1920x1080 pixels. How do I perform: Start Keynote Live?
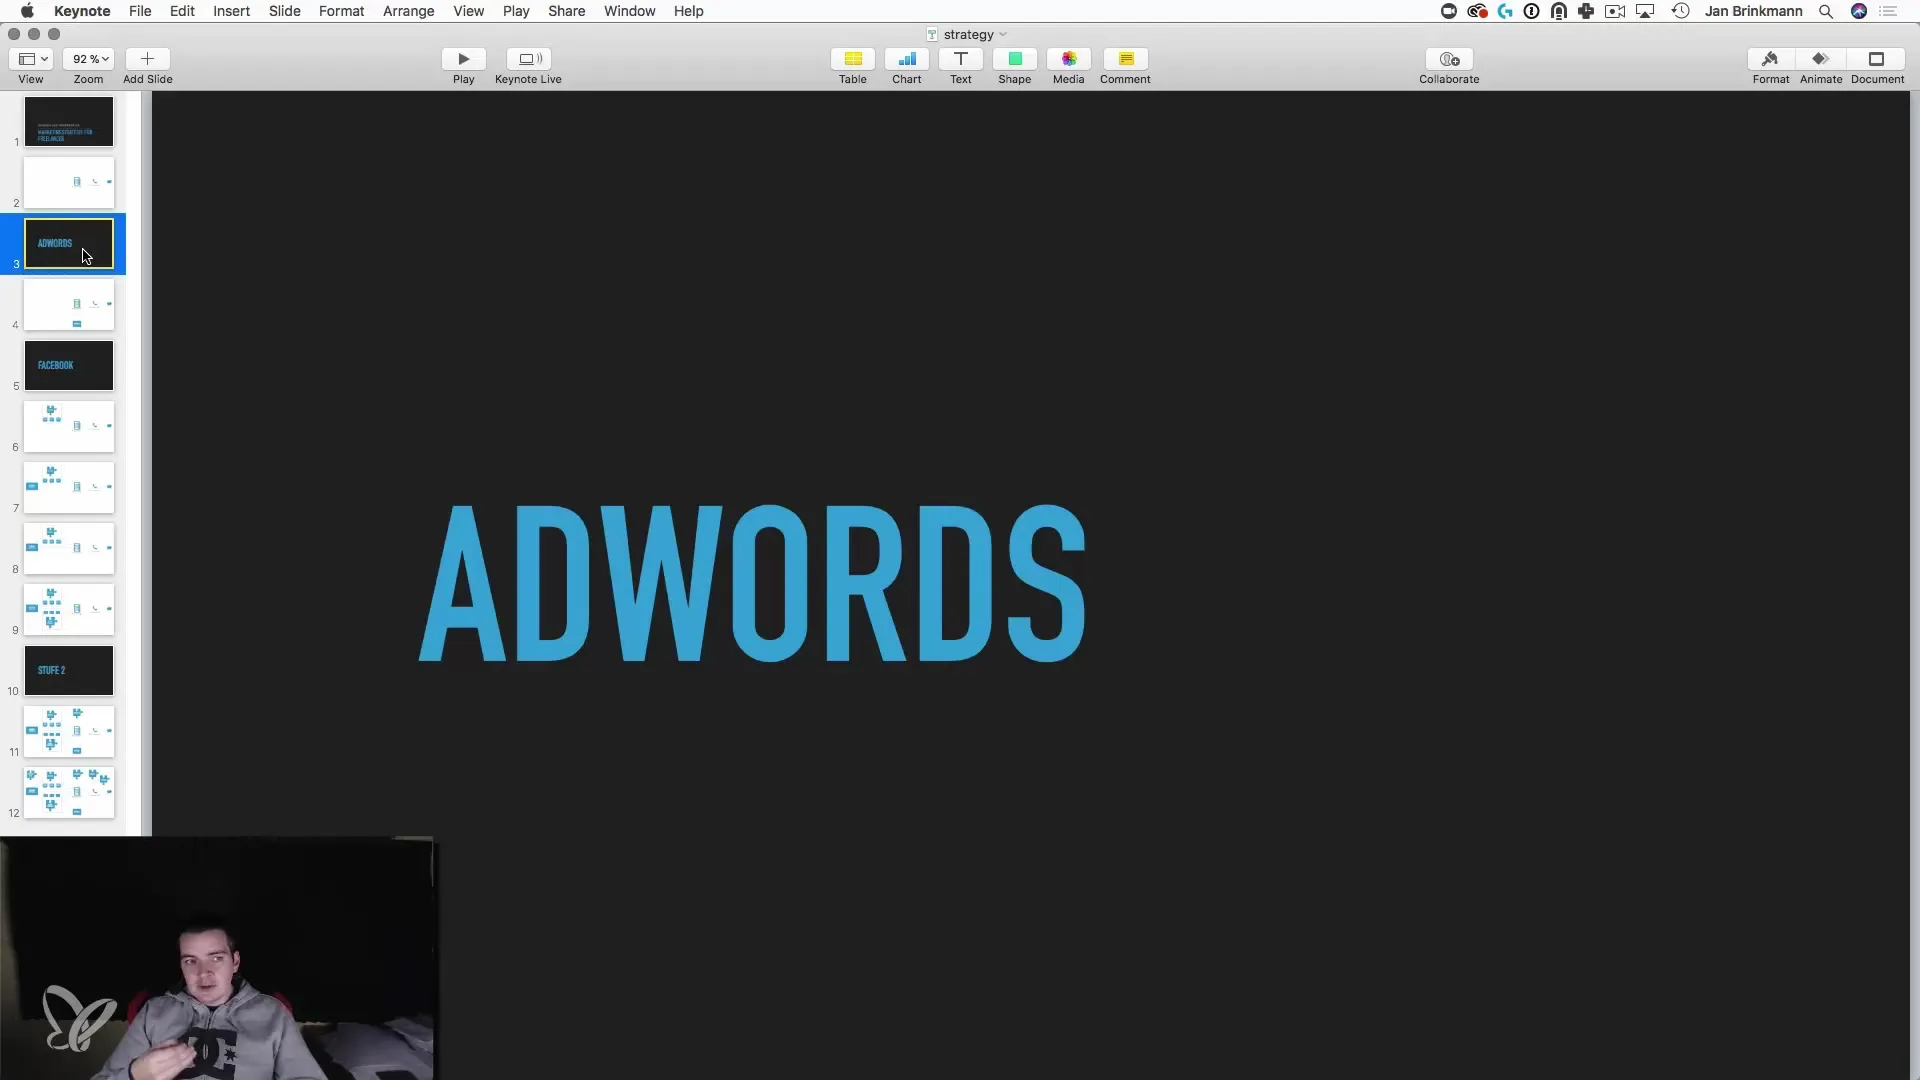[x=528, y=59]
